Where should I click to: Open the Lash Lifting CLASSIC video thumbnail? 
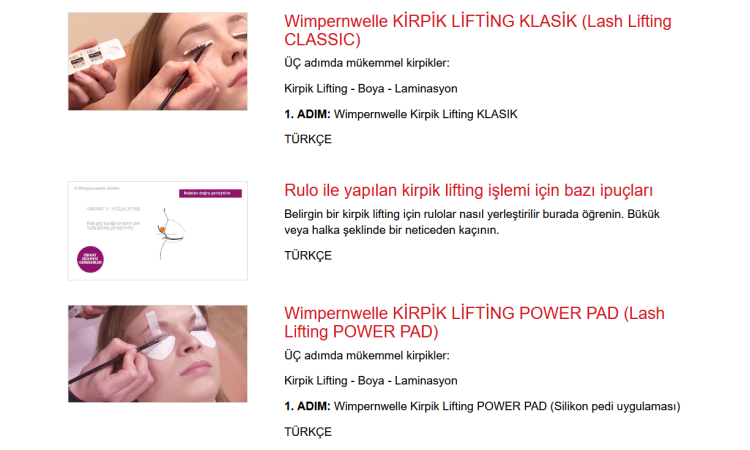[x=157, y=61]
